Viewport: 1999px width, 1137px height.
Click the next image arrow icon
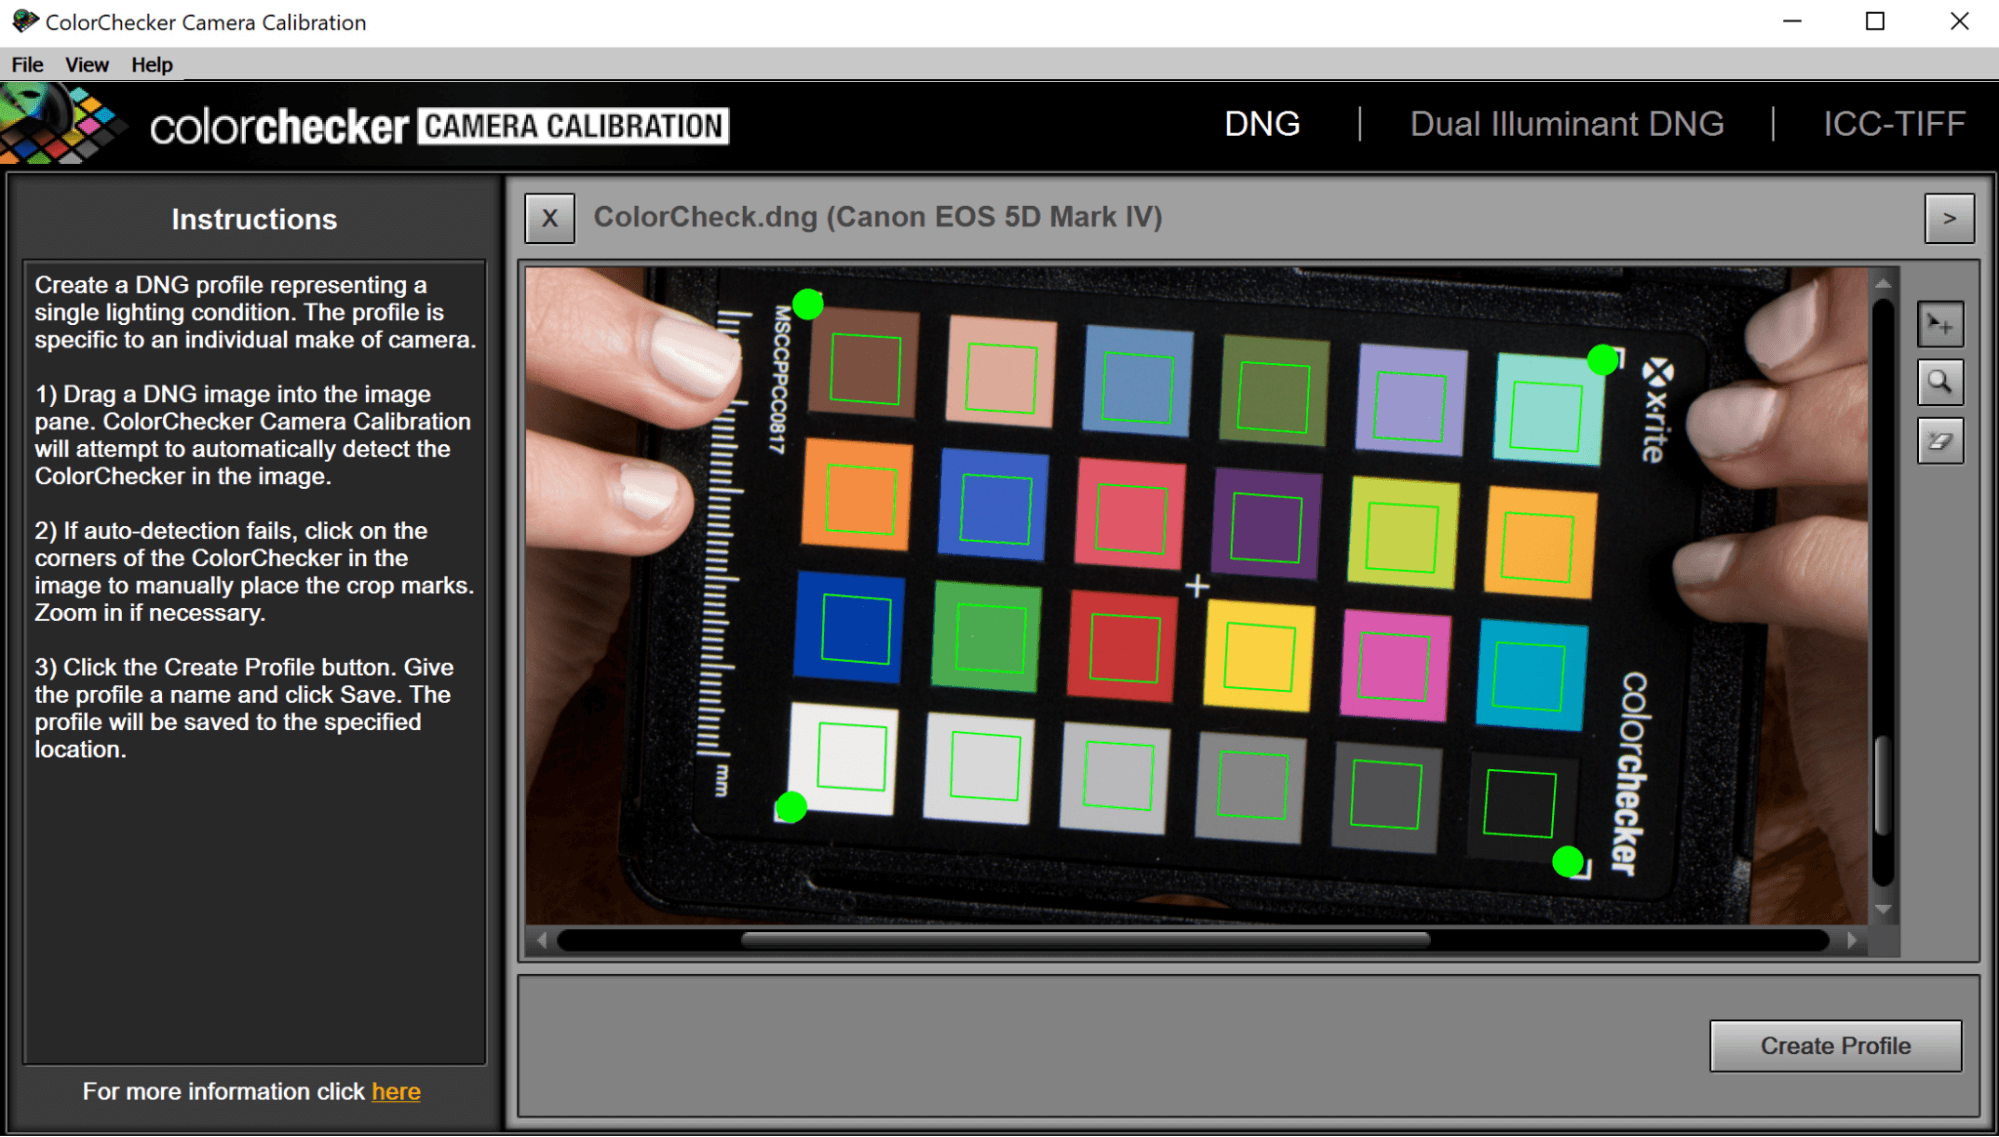1948,218
